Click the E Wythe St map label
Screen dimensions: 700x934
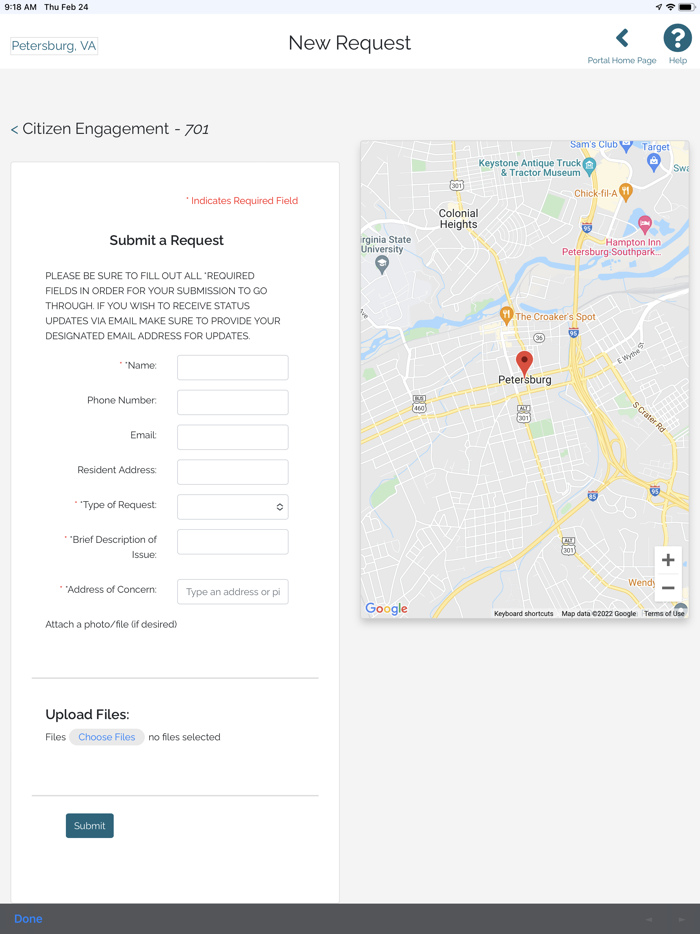coord(630,353)
